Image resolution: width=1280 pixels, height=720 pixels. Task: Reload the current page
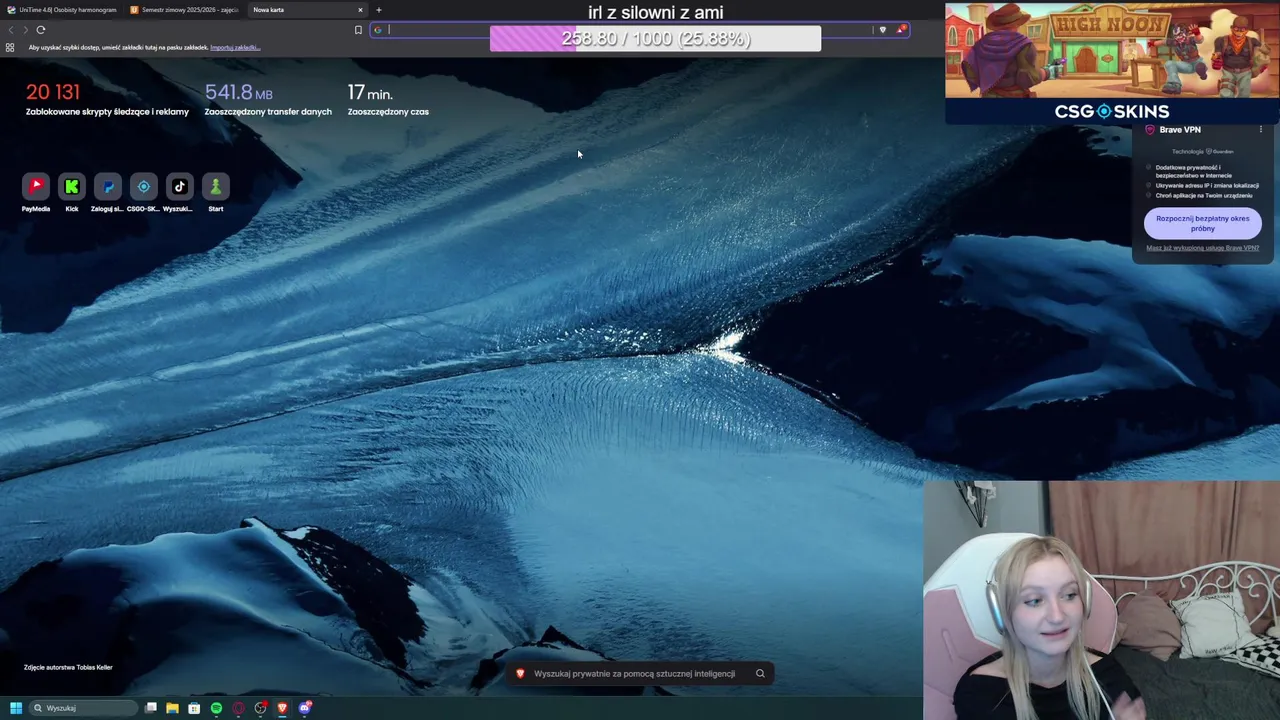[41, 30]
